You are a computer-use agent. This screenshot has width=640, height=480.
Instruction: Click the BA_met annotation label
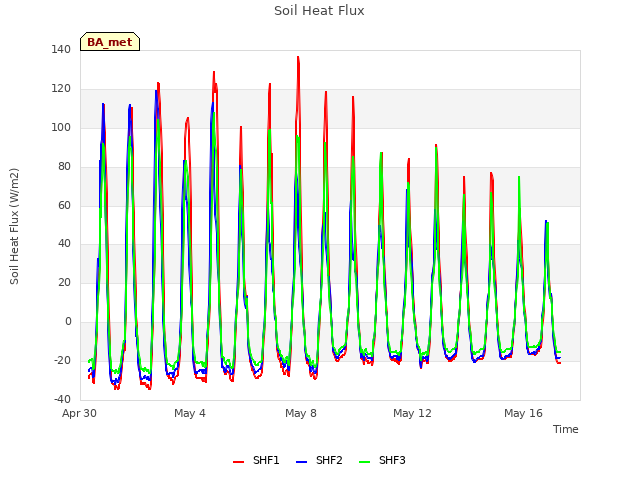coord(110,42)
